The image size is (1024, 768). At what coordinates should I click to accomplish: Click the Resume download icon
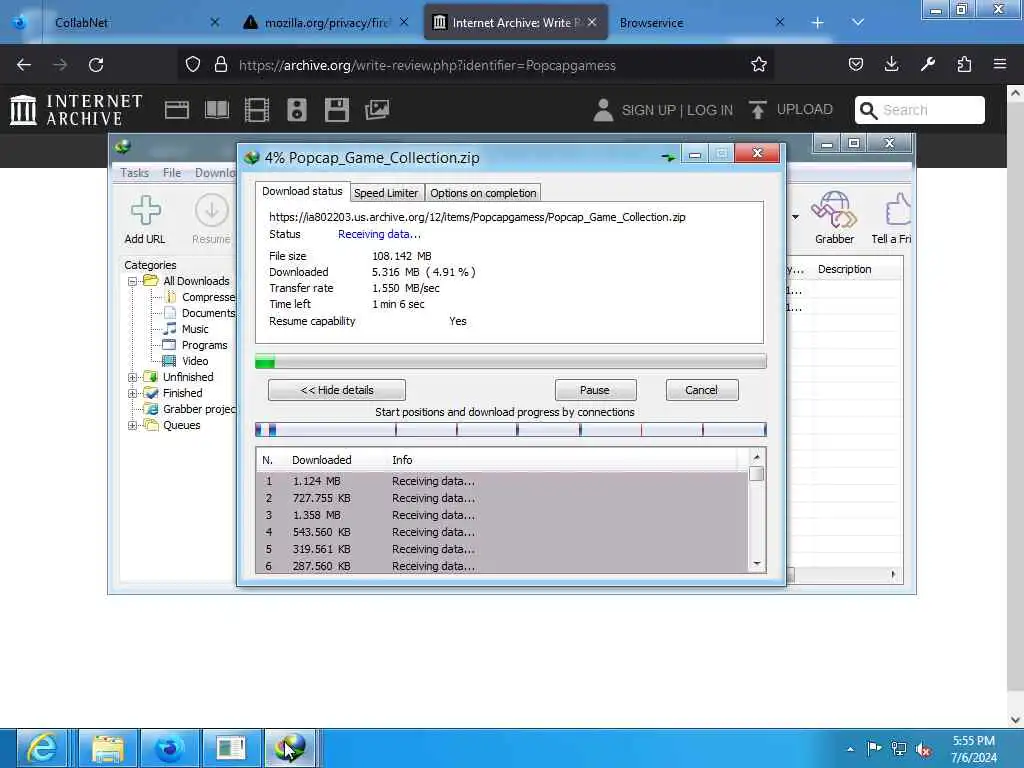pyautogui.click(x=212, y=210)
